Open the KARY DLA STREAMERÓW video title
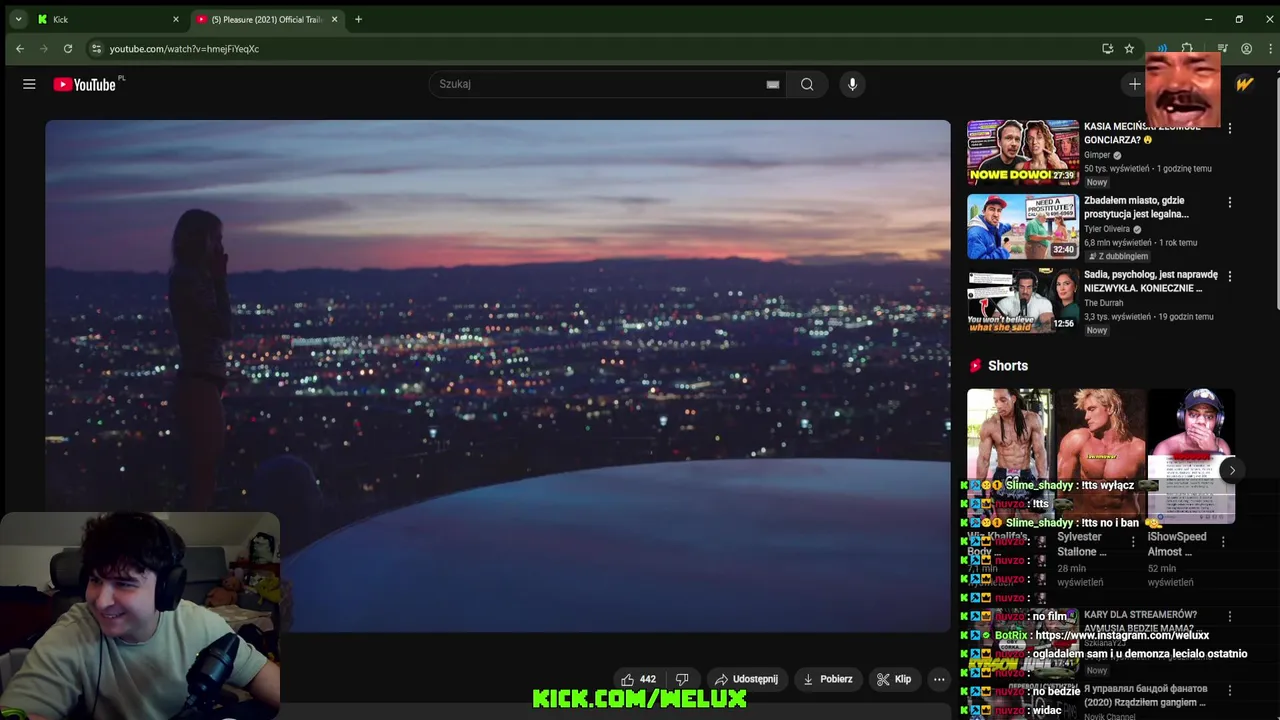The width and height of the screenshot is (1280, 720). 1140,621
